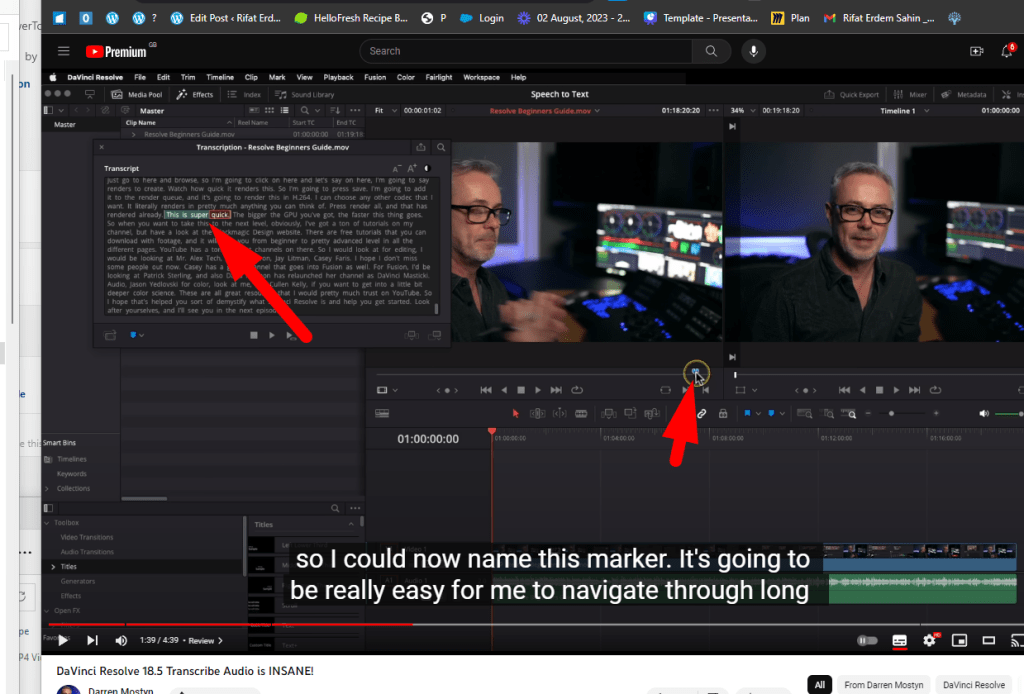This screenshot has height=694, width=1024.
Task: Toggle the timeline position lock icon
Action: coord(723,413)
